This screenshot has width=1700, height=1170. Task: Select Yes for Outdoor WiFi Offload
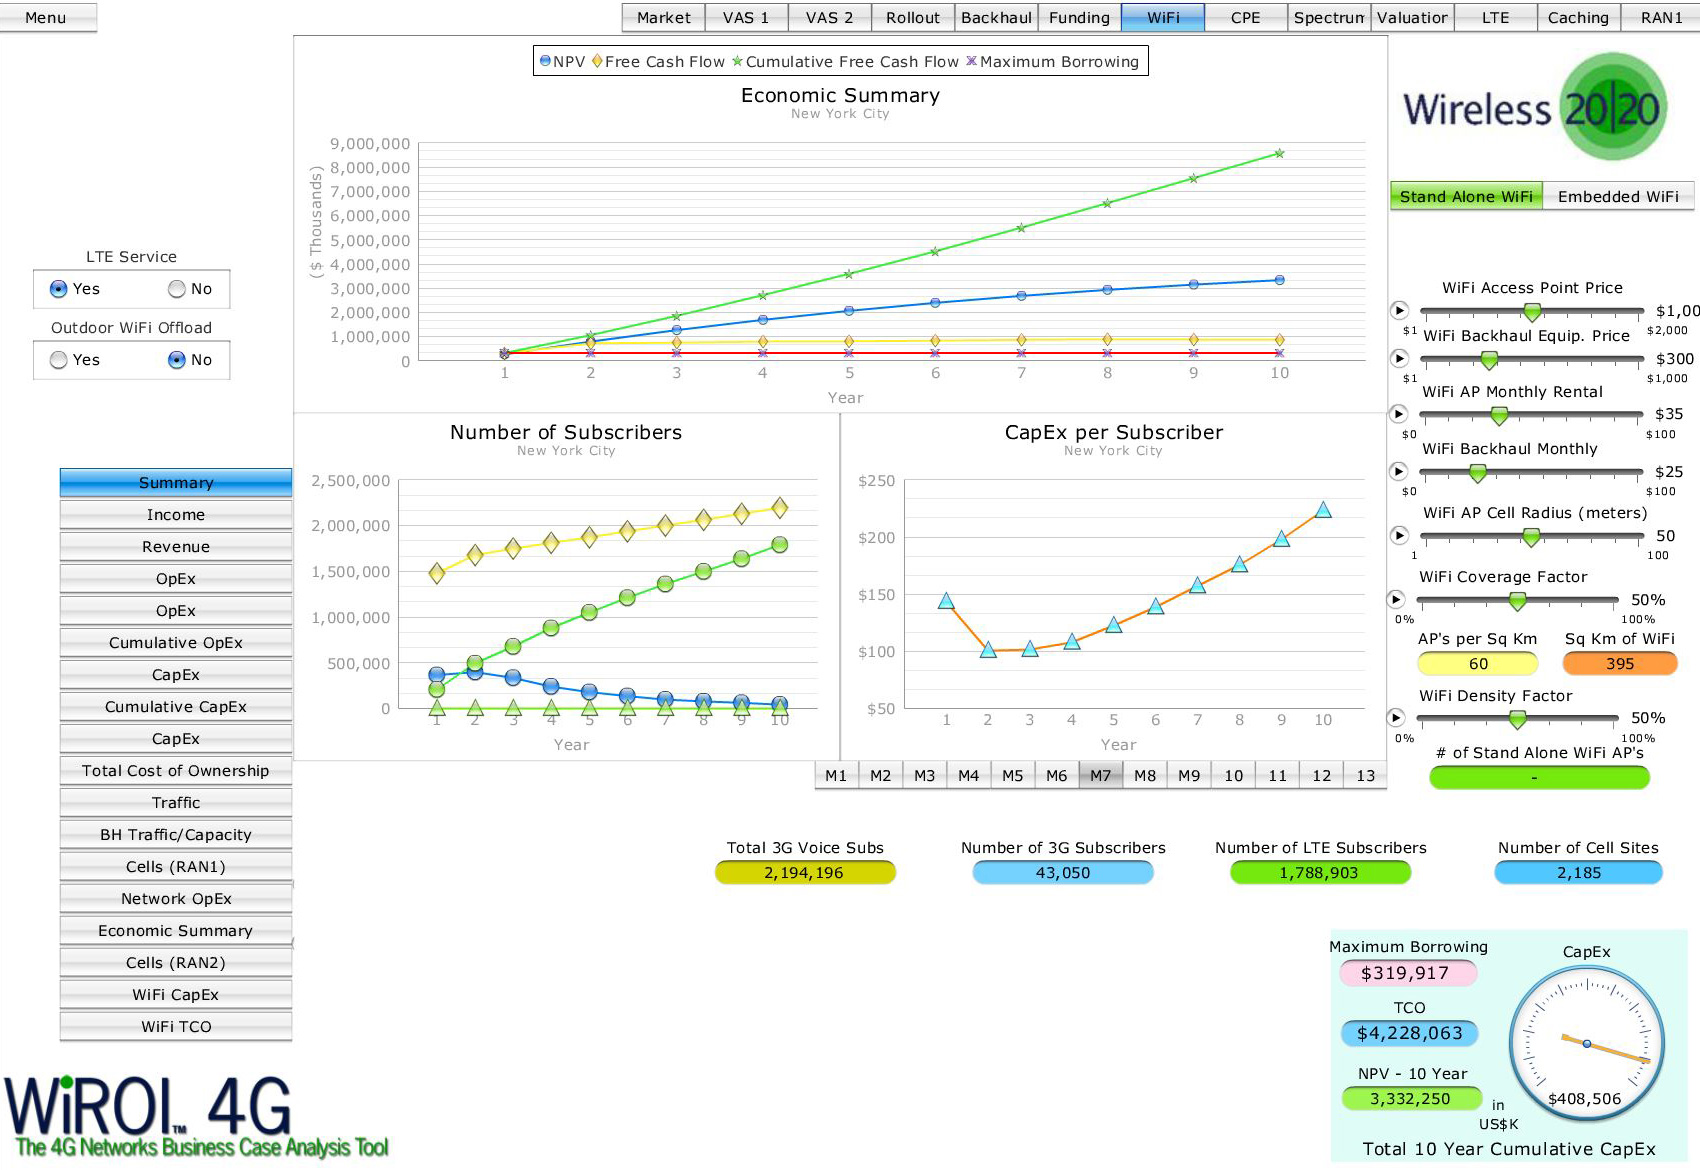coord(59,360)
